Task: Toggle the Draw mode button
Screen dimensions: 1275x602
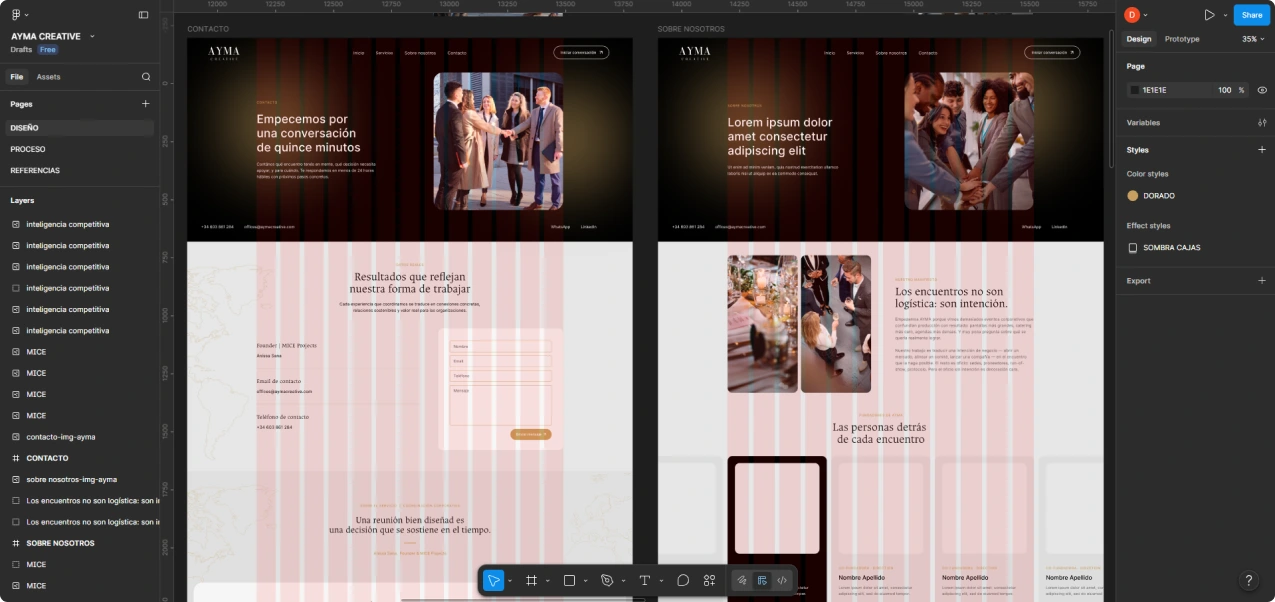Action: 741,580
